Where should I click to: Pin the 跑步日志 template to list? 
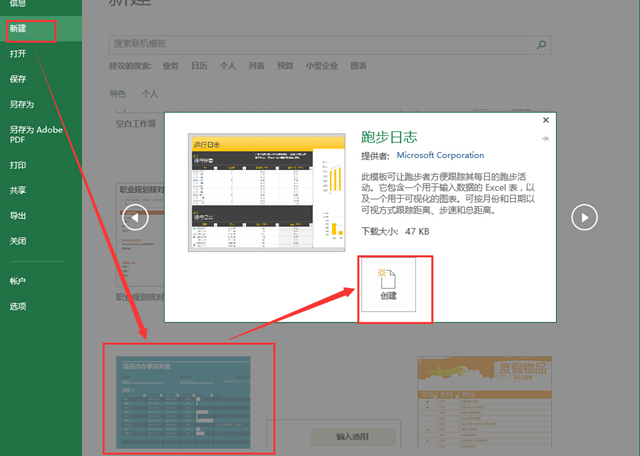pyautogui.click(x=545, y=139)
